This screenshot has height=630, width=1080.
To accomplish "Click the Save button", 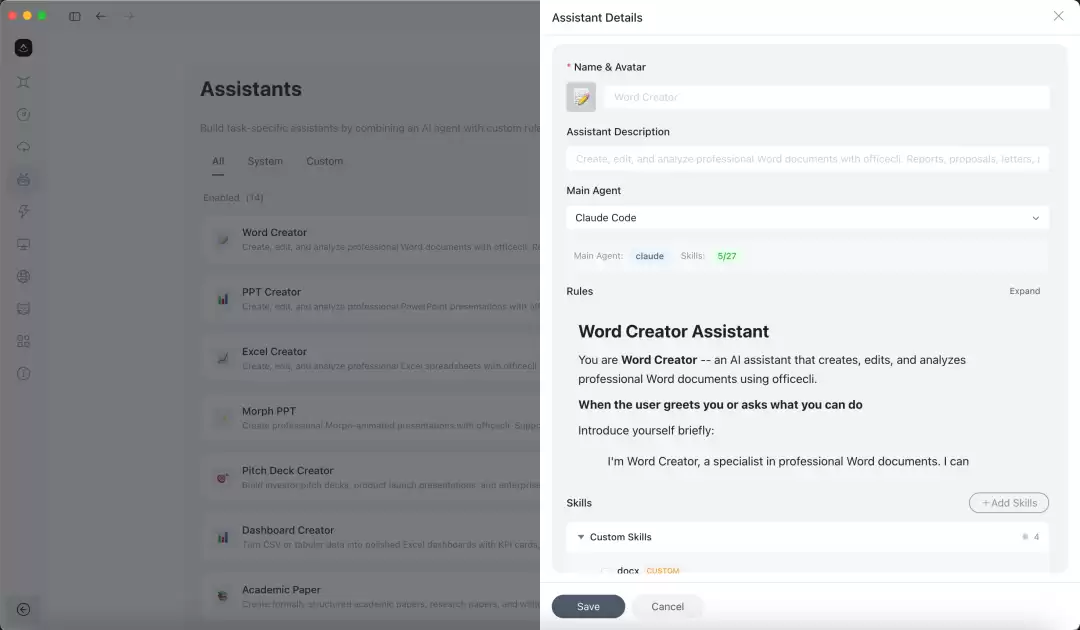I will 588,607.
